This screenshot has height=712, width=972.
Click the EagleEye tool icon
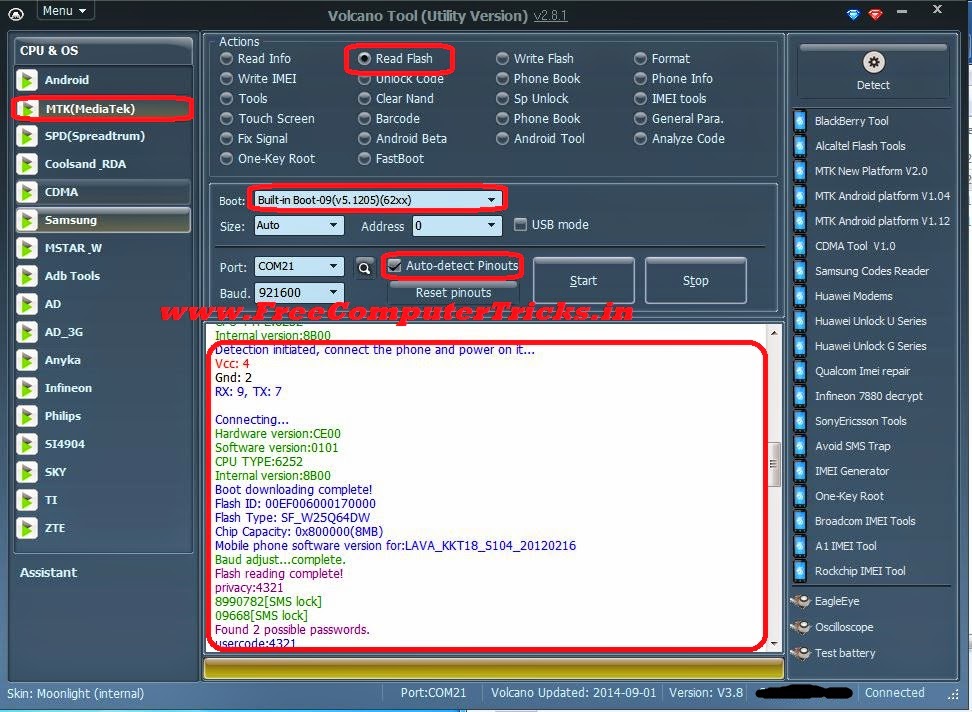pos(800,601)
